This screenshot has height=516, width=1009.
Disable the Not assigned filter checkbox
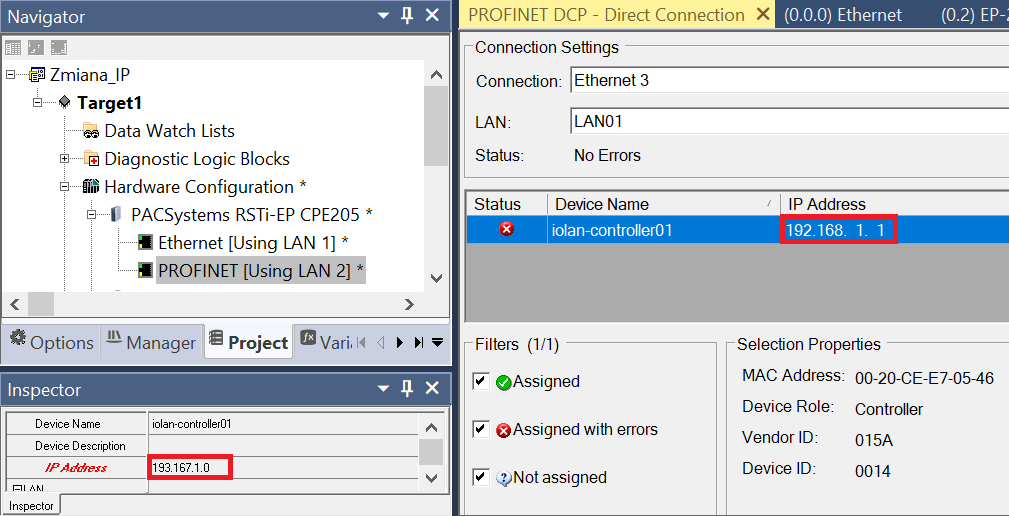(x=481, y=477)
